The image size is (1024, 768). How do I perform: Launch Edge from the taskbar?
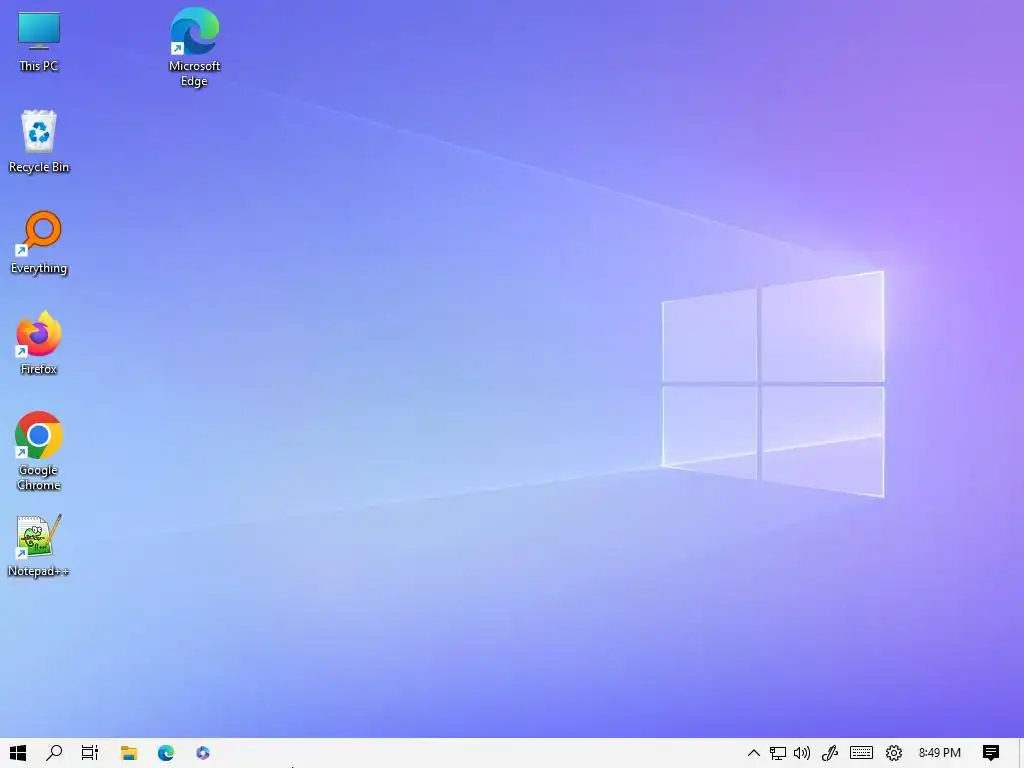pos(166,753)
